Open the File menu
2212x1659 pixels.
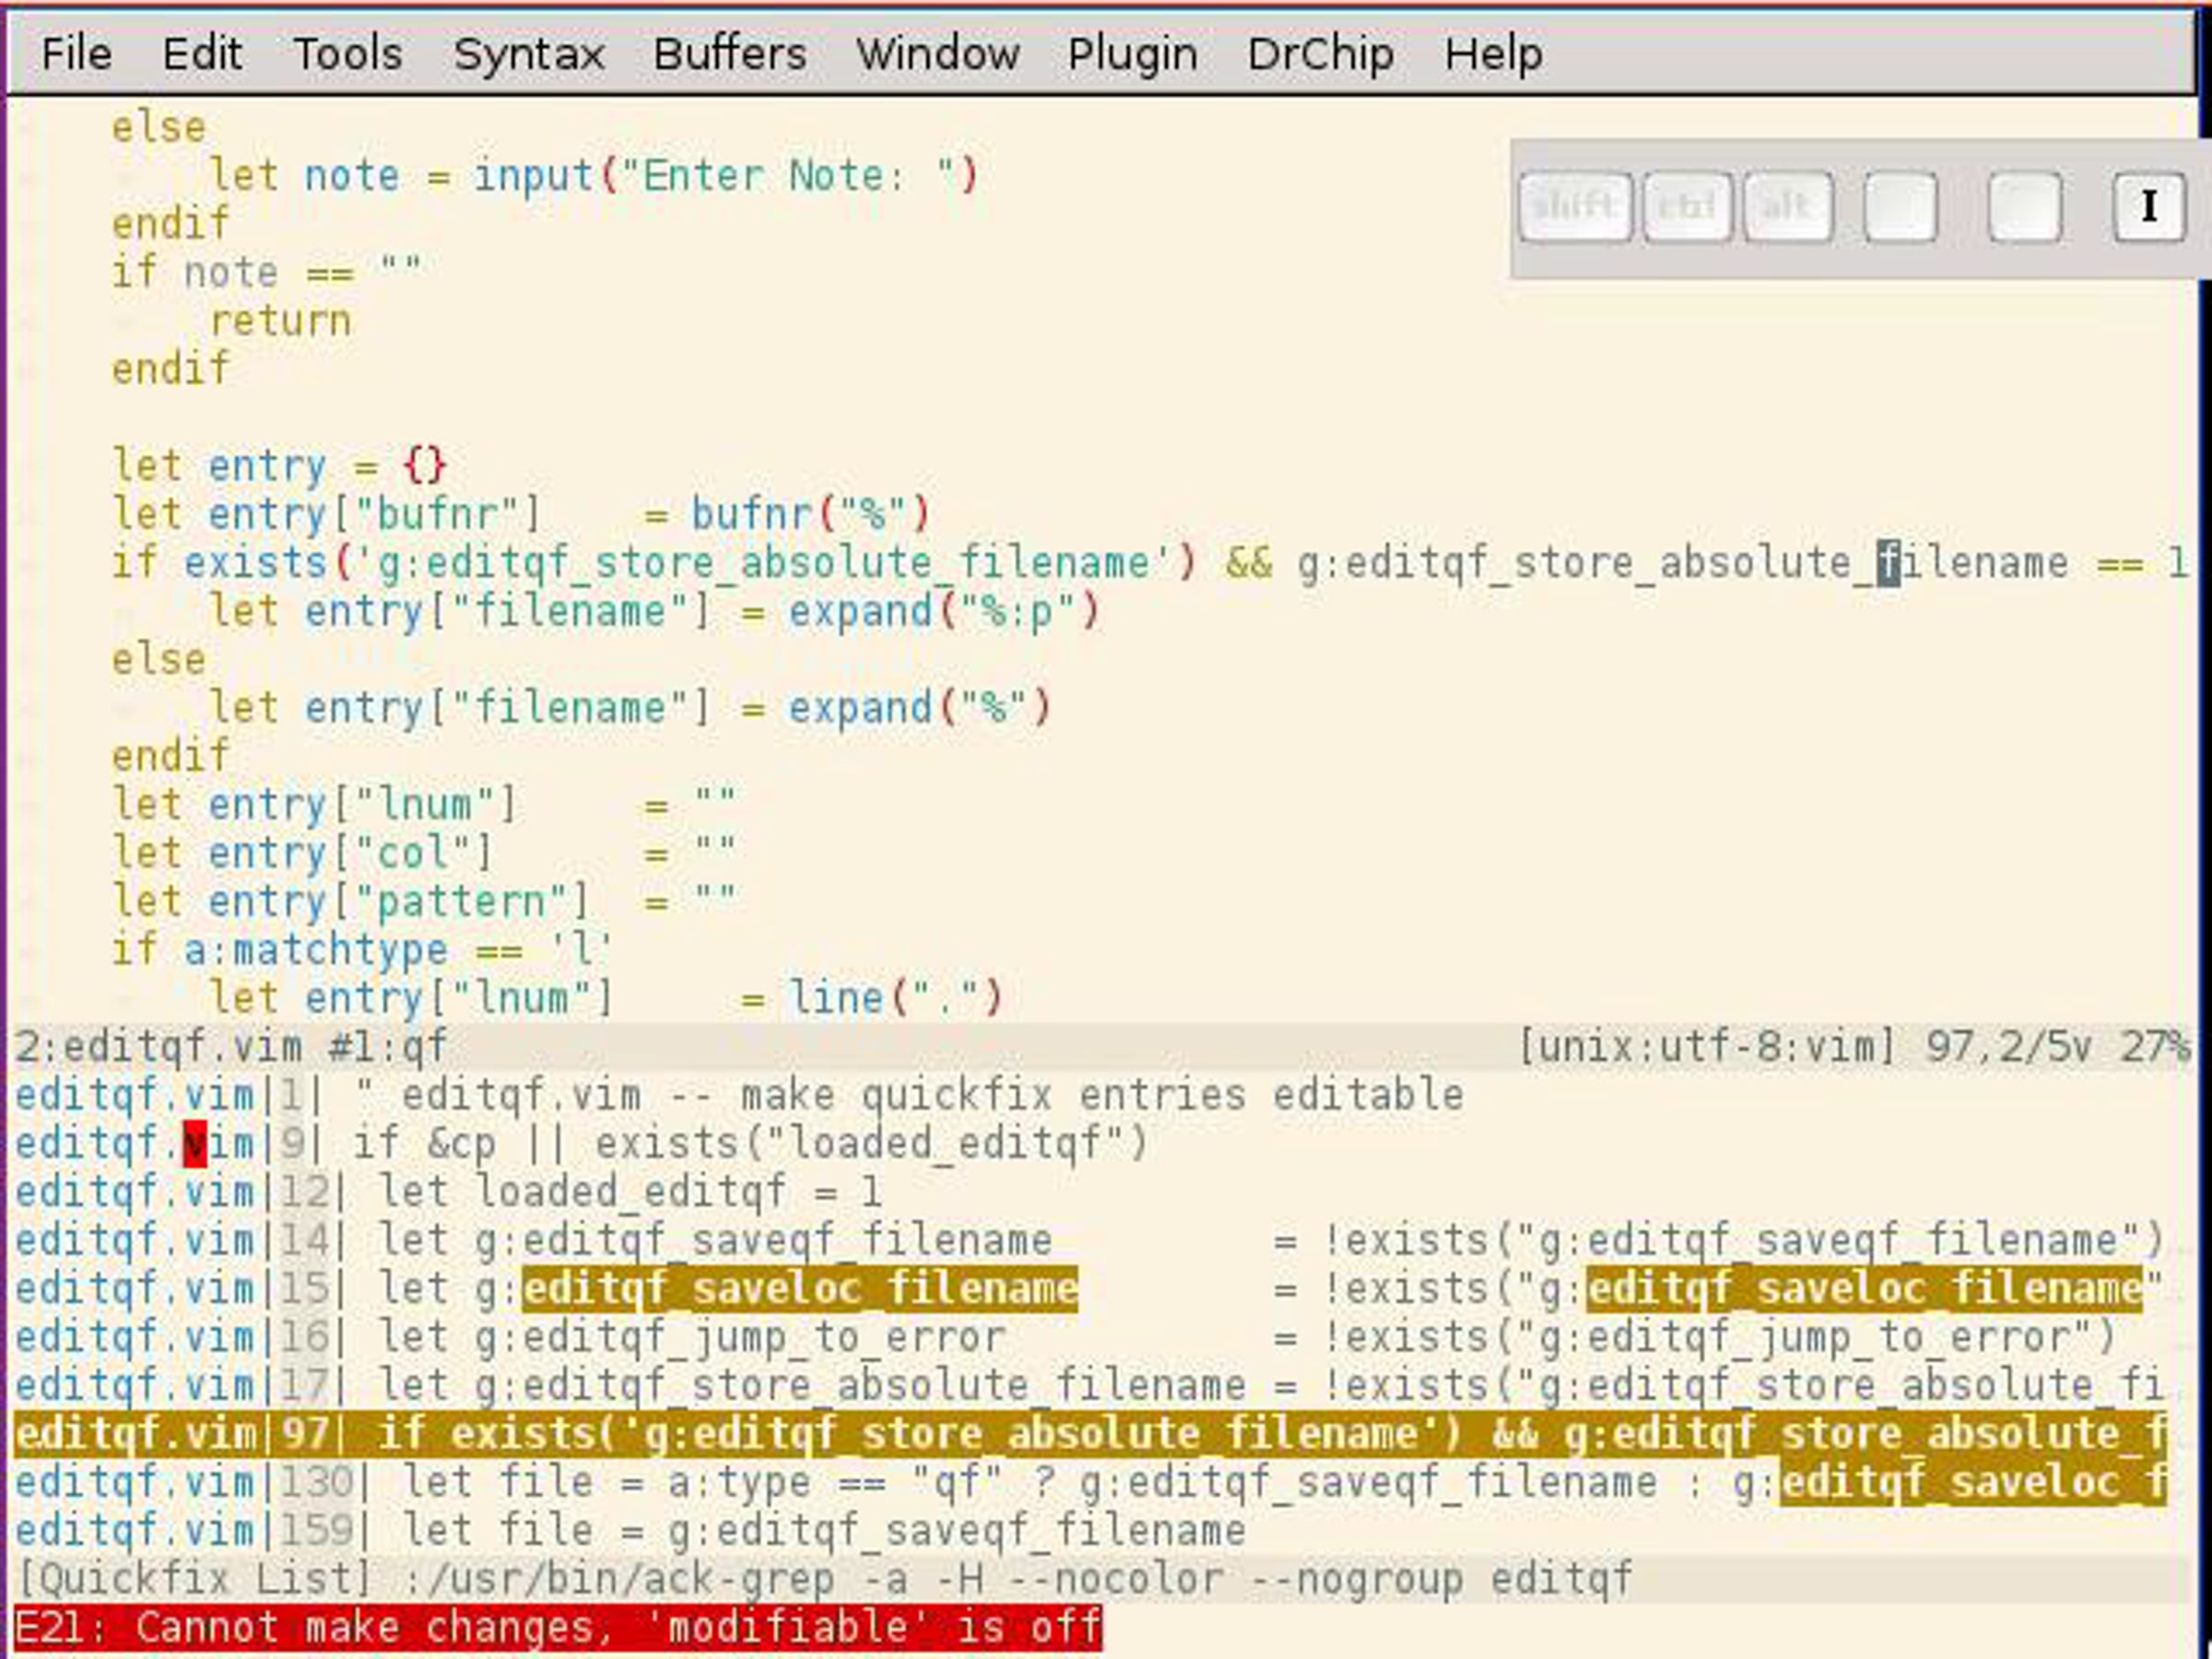tap(76, 53)
